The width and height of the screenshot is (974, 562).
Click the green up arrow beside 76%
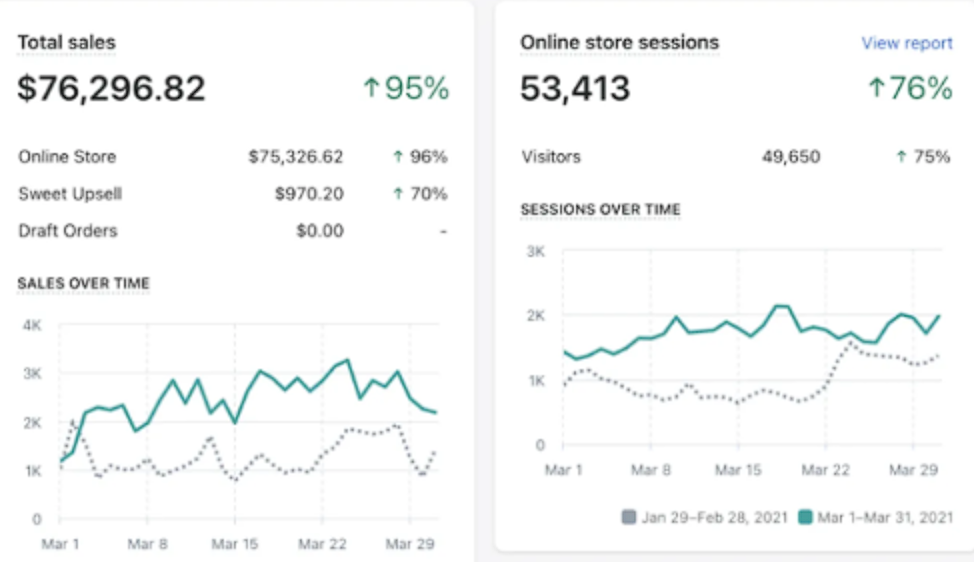click(877, 89)
